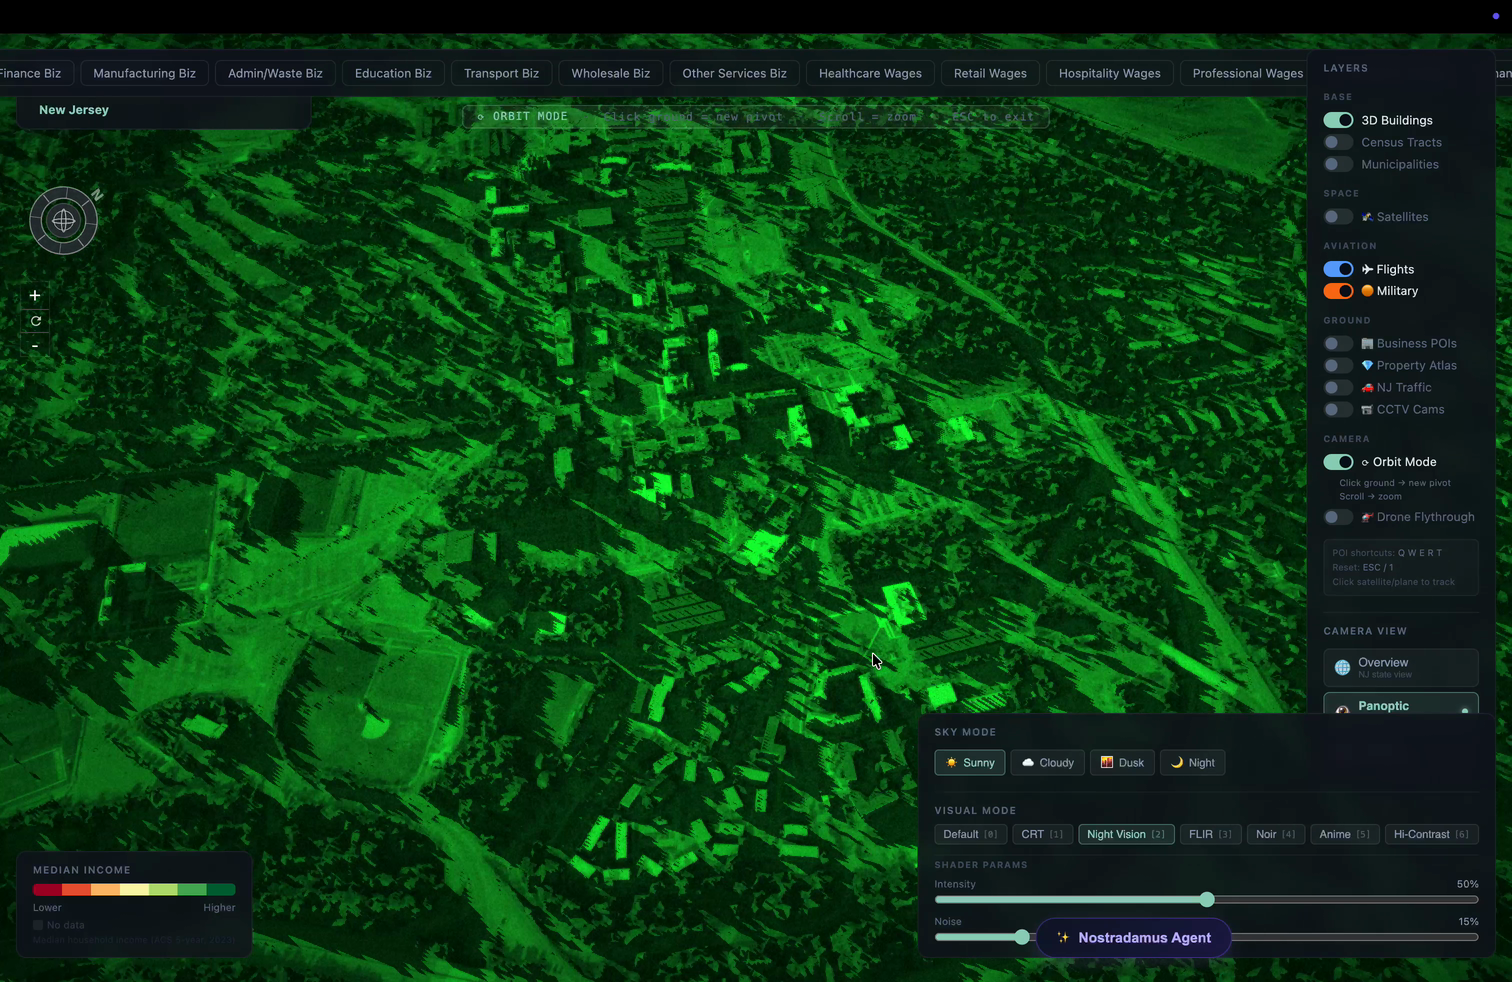1512x982 pixels.
Task: Open the Healthcare Wages tab
Action: point(869,73)
